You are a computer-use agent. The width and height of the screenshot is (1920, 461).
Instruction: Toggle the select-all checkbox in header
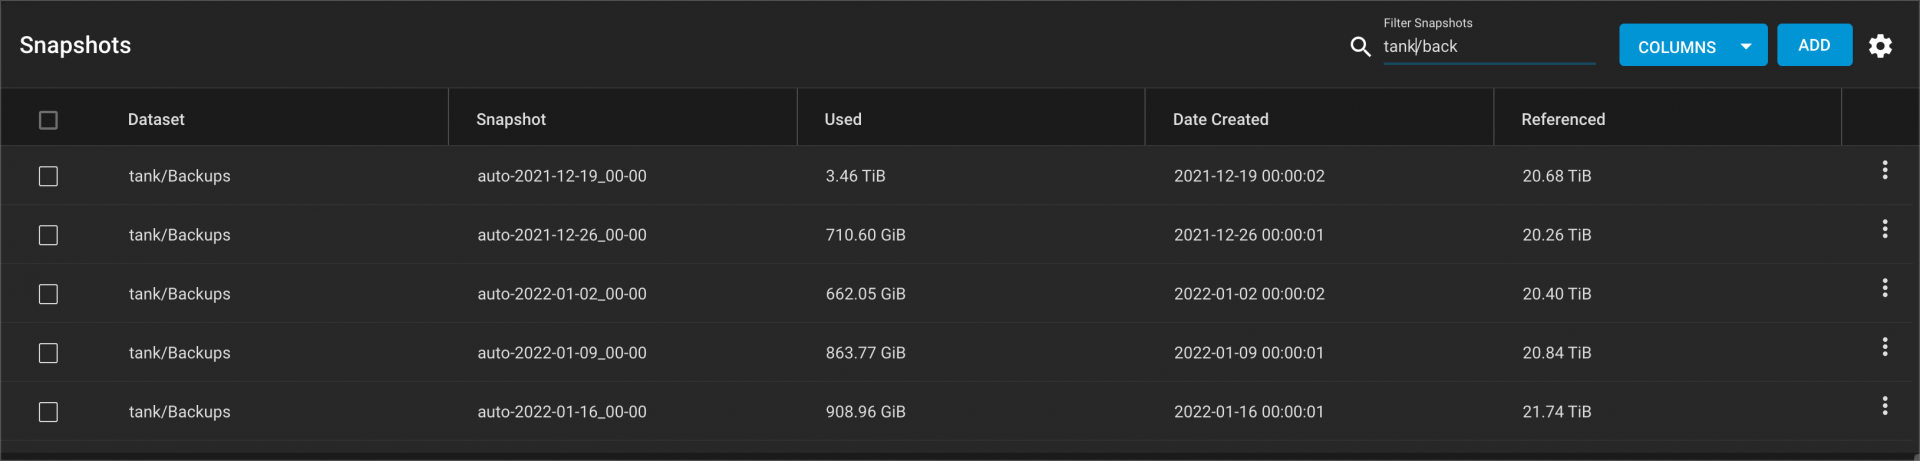pyautogui.click(x=48, y=120)
